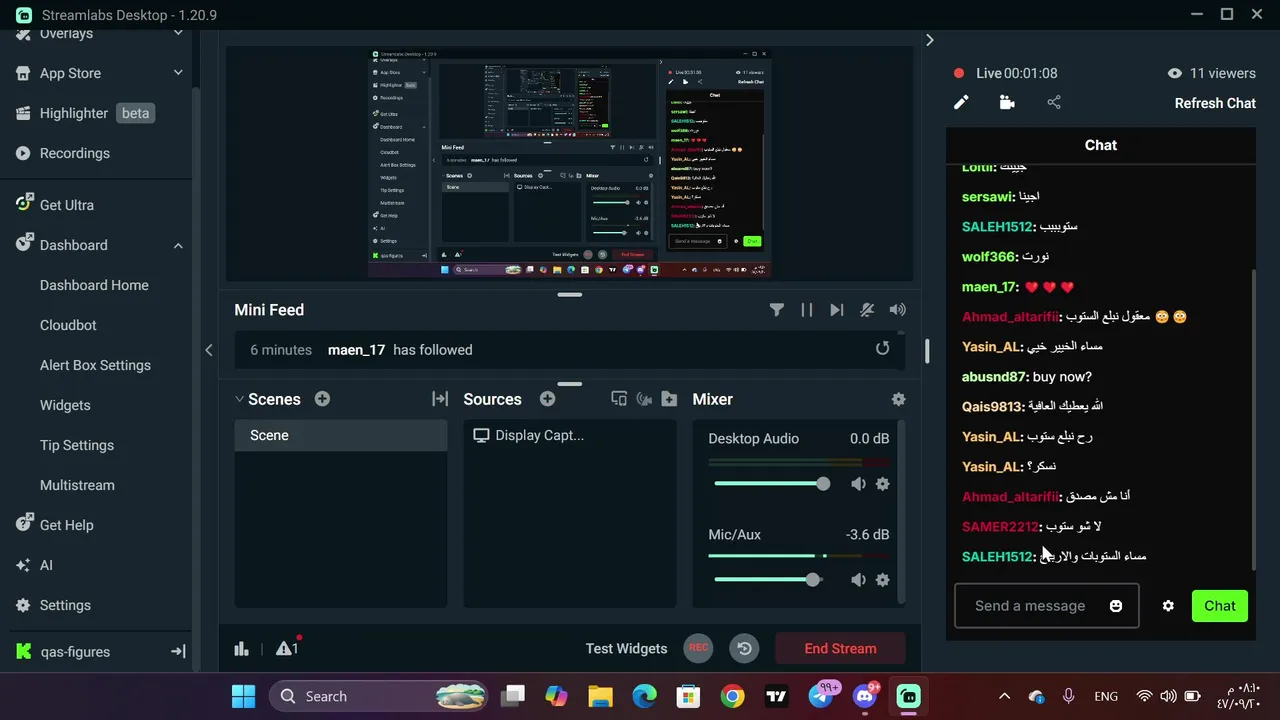The width and height of the screenshot is (1280, 720).
Task: Start recording with REC button
Action: tap(698, 648)
